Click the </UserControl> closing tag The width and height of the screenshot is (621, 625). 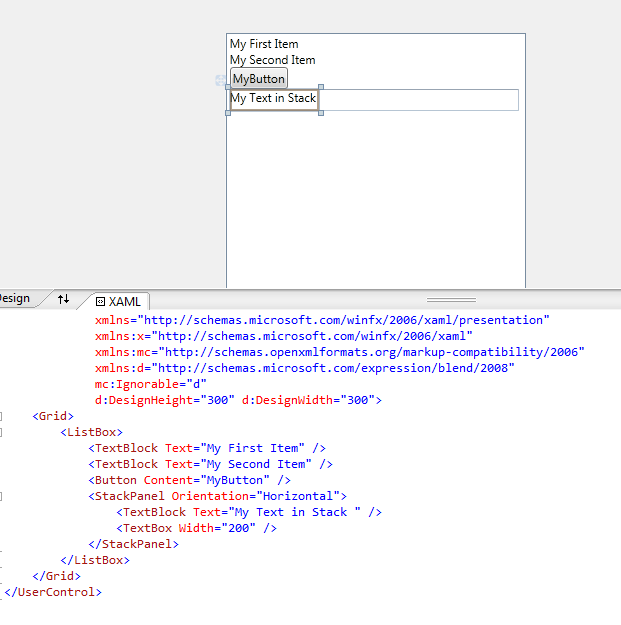tap(53, 592)
